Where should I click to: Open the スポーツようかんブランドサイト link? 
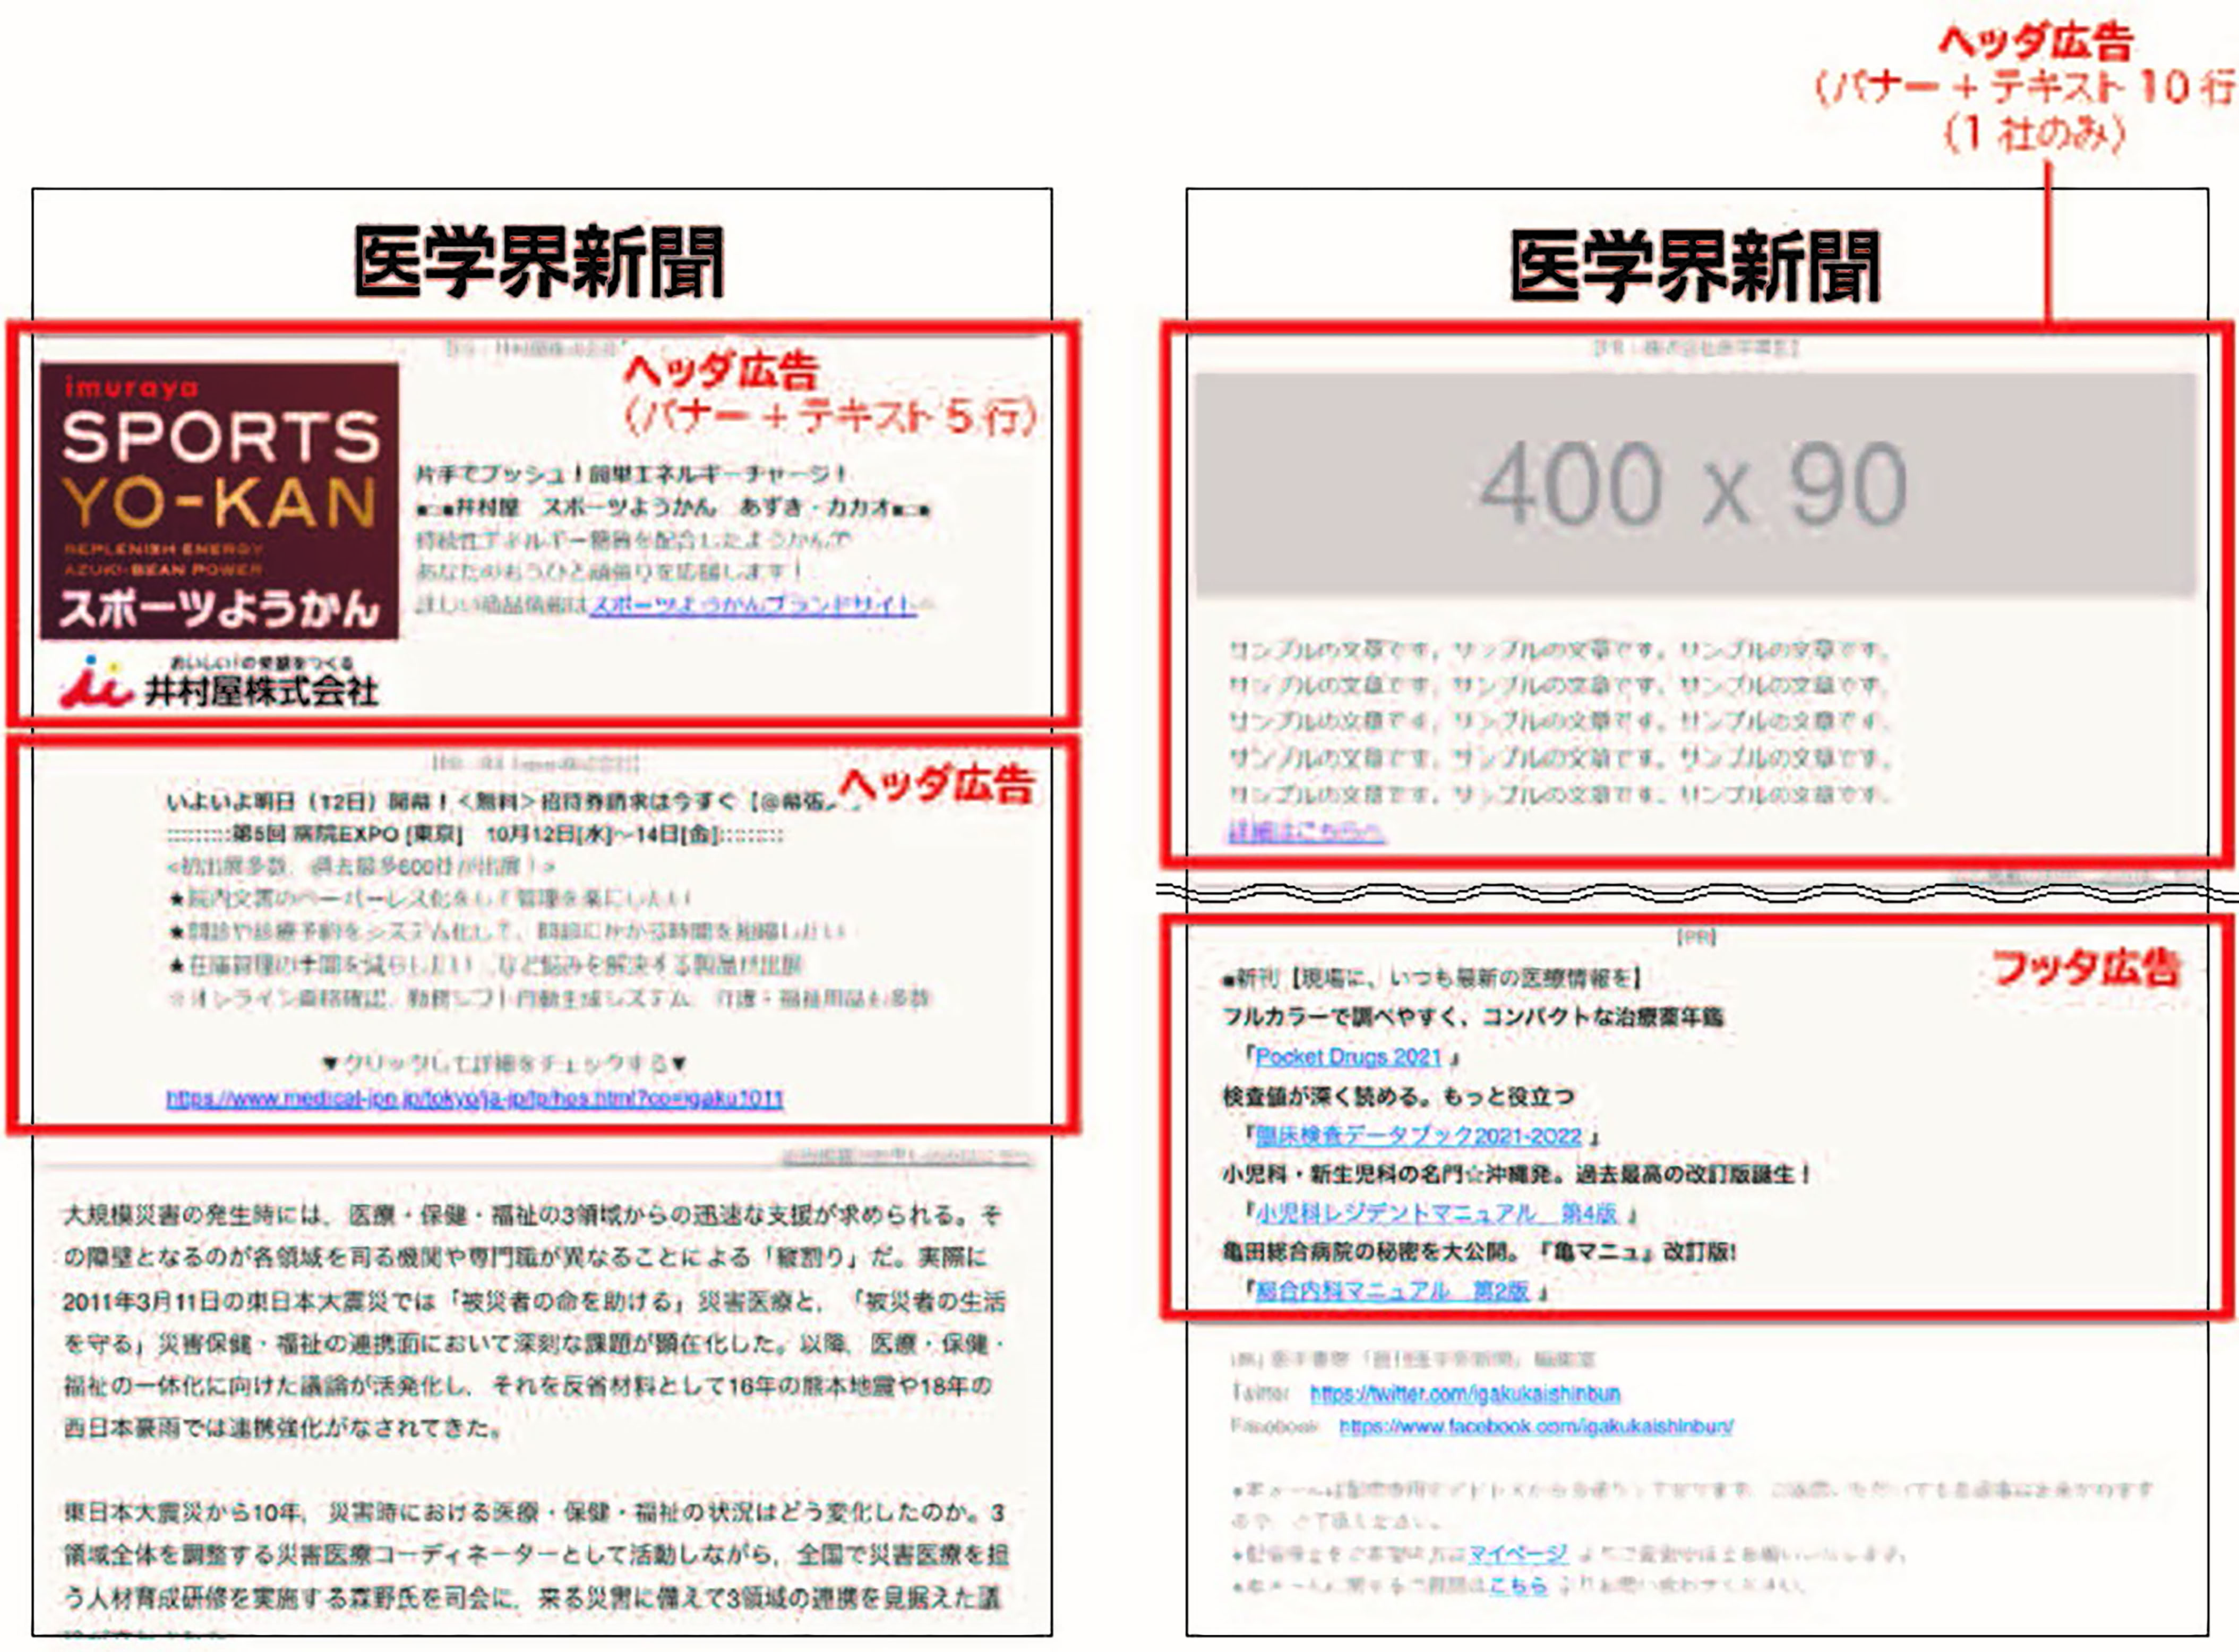pyautogui.click(x=753, y=604)
